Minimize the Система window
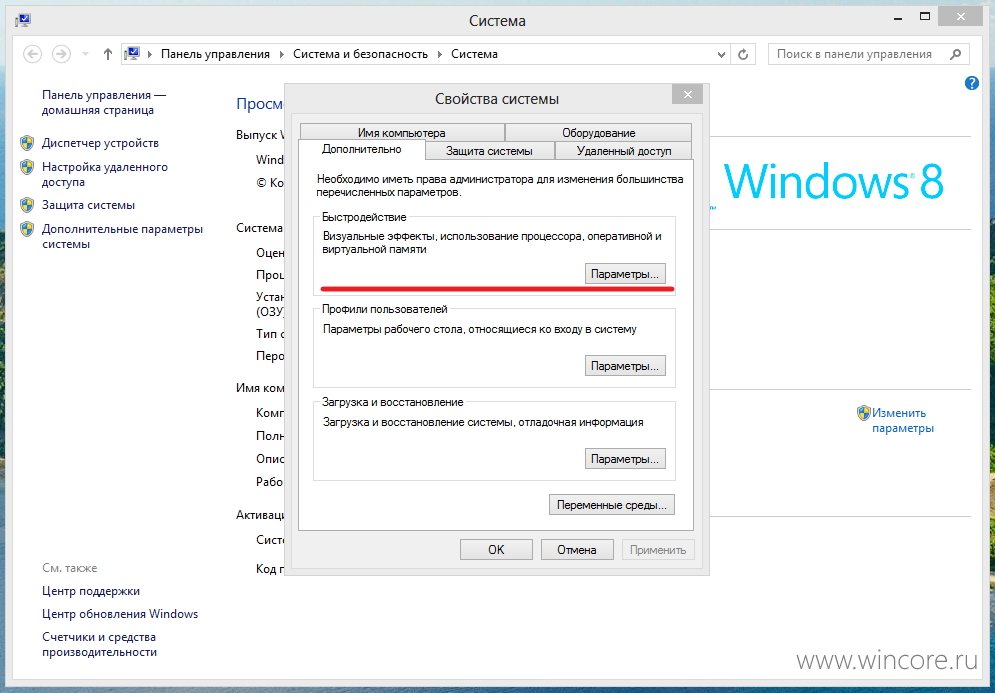Screen dimensions: 995x693 (899, 18)
